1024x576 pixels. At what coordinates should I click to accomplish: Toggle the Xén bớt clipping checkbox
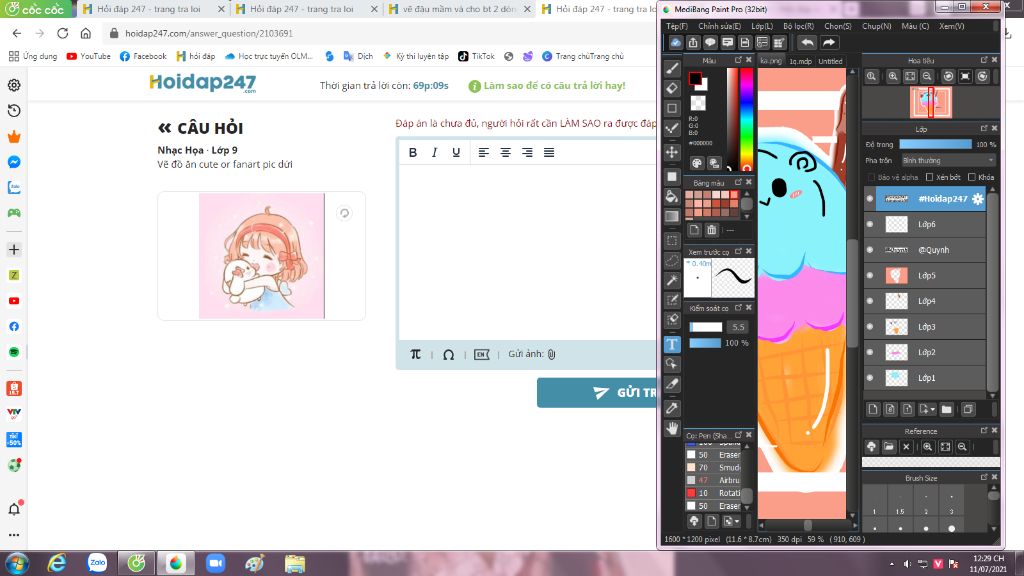929,177
